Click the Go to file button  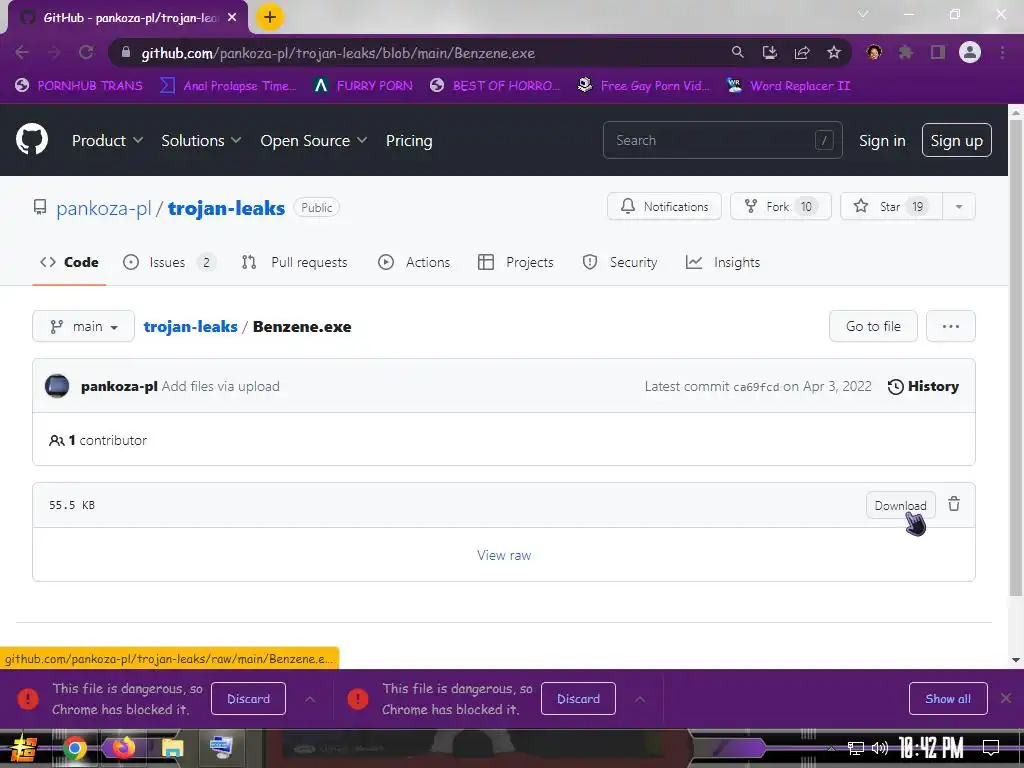pos(873,326)
